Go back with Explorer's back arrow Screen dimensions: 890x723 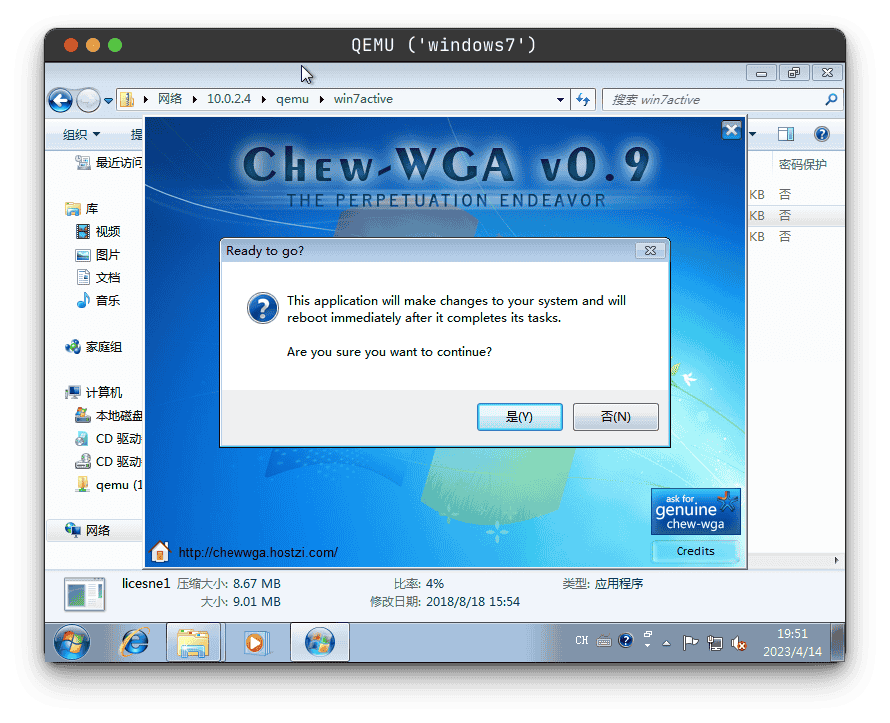[x=61, y=100]
